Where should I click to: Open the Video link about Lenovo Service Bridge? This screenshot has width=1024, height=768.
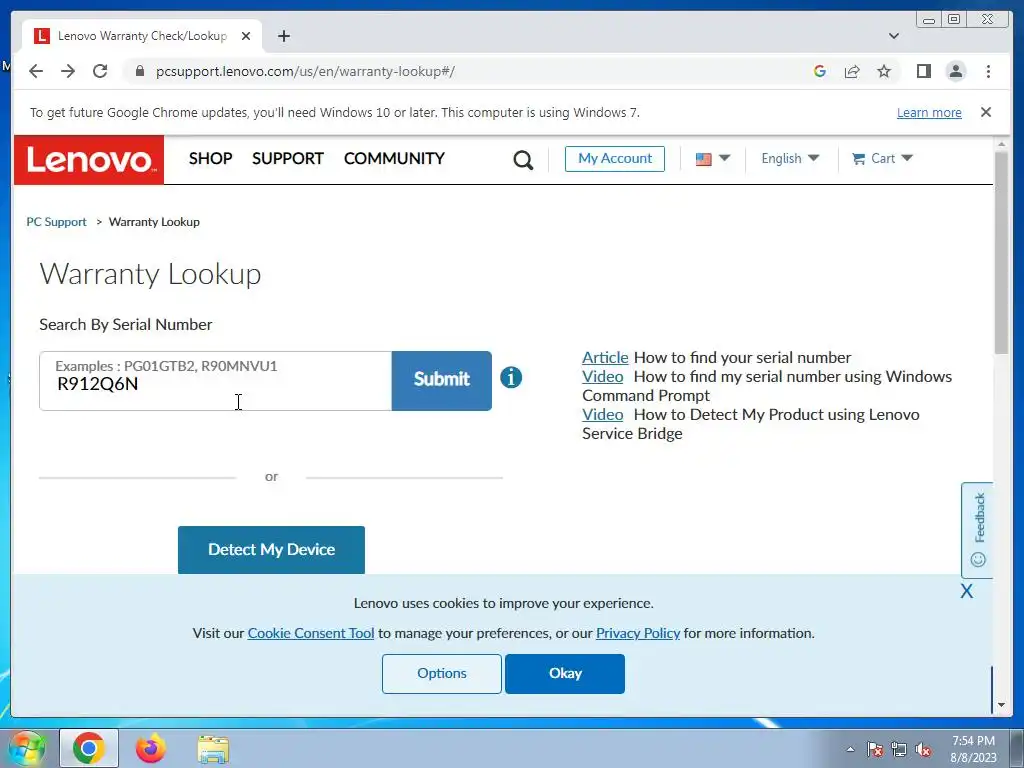coord(602,415)
